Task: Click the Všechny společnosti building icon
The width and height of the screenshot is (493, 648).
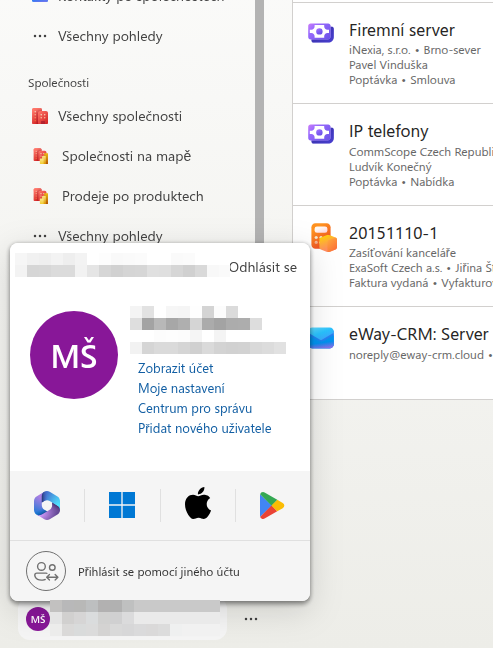Action: click(x=40, y=117)
